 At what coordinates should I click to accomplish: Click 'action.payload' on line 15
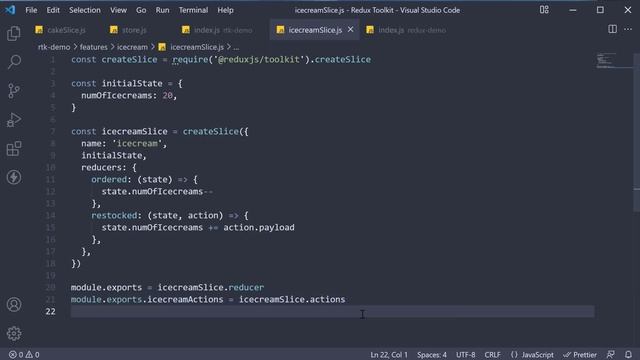click(x=259, y=227)
